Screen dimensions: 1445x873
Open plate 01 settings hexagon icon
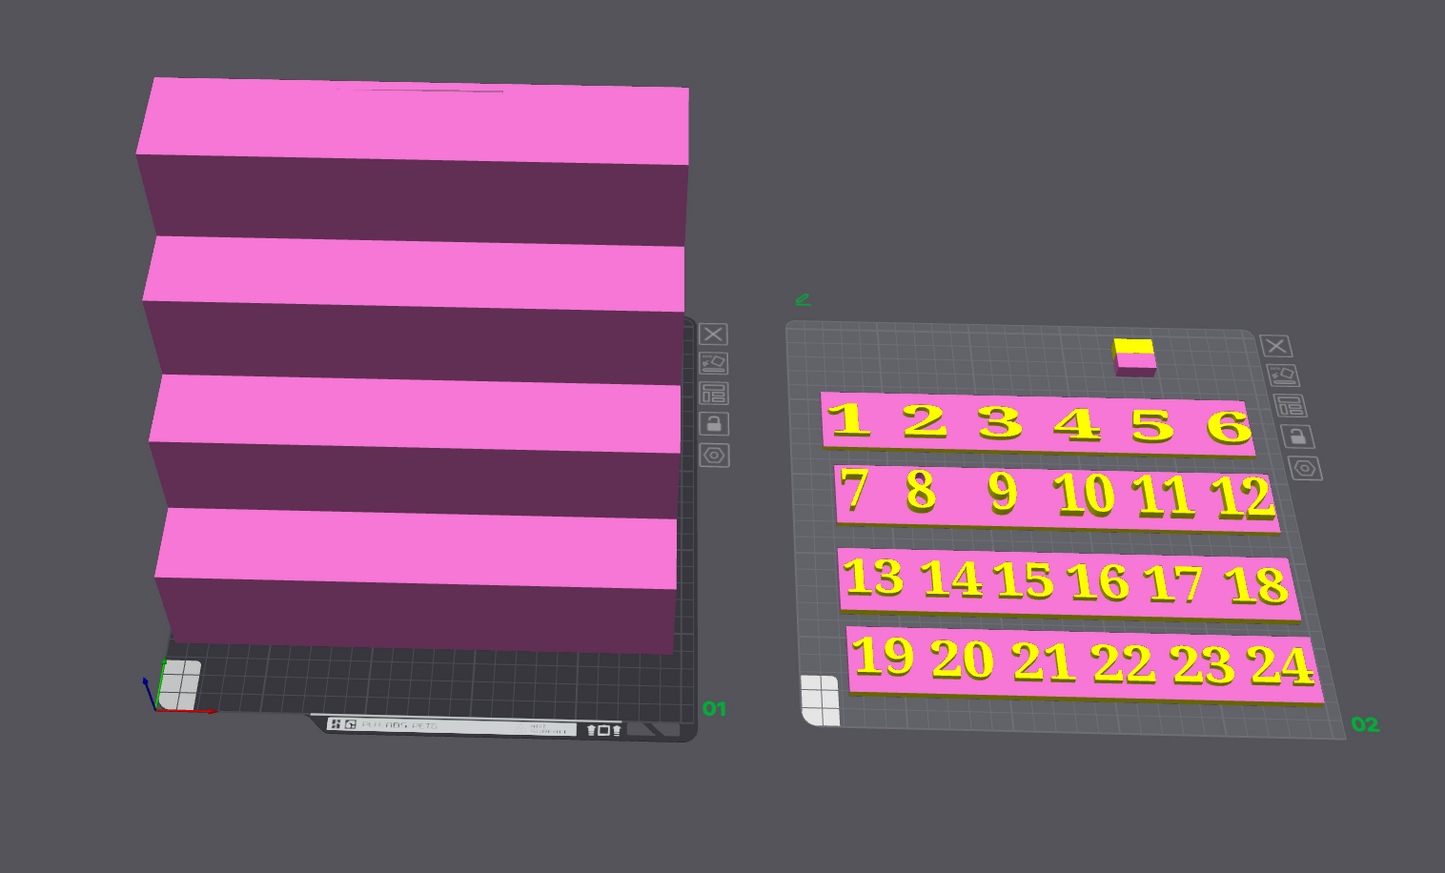point(714,455)
